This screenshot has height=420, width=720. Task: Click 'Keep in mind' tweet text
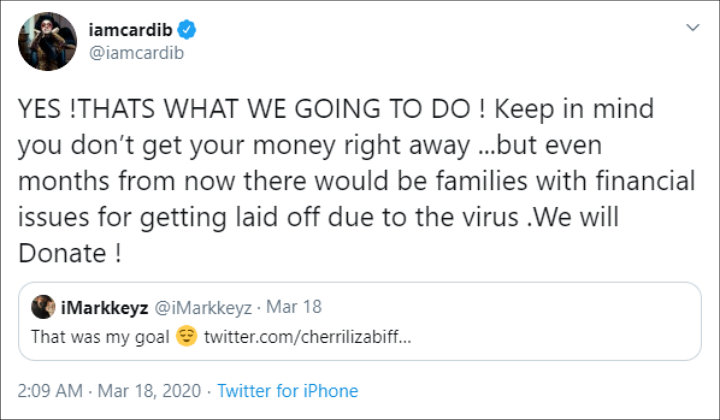click(x=574, y=109)
